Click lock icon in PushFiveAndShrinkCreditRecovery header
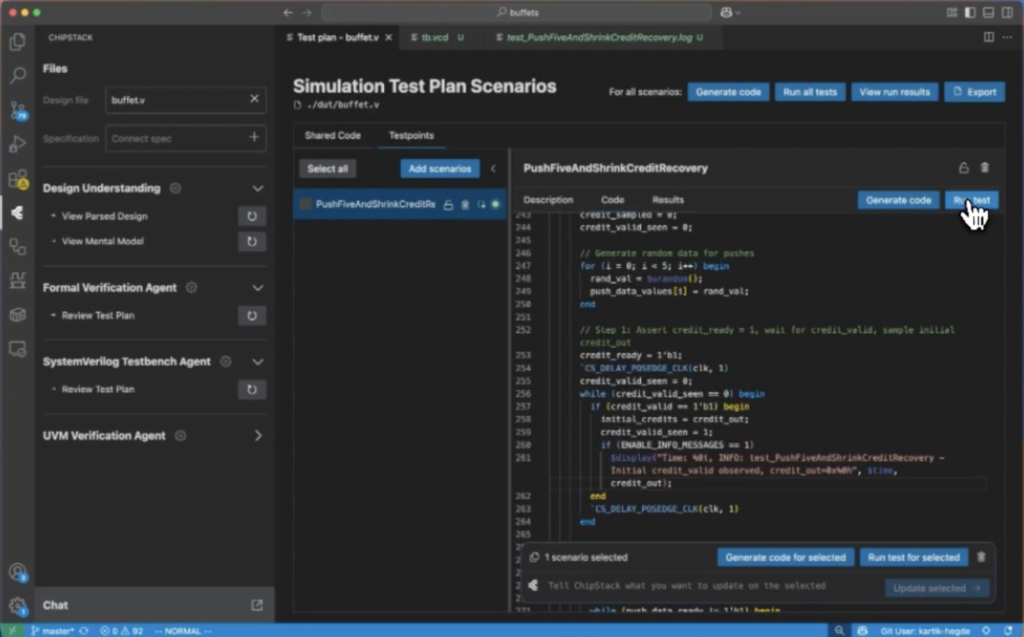 coord(963,168)
